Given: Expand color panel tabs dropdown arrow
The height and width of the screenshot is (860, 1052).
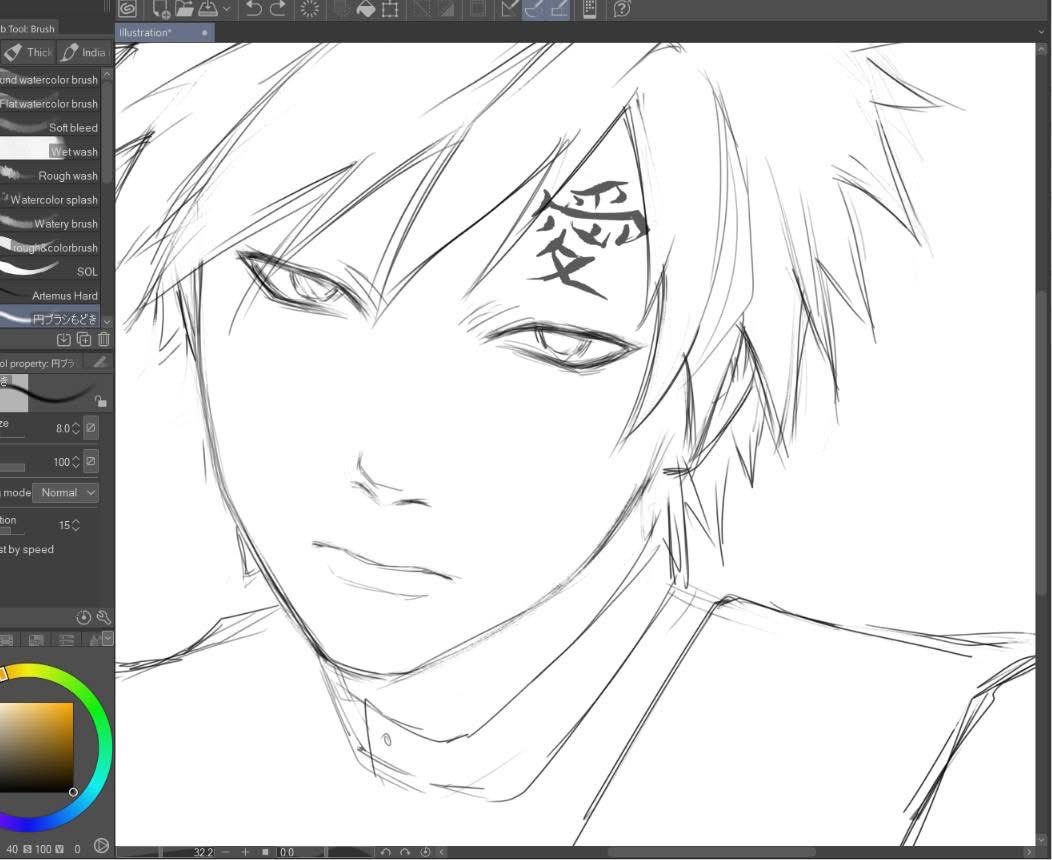Looking at the screenshot, I should [107, 639].
